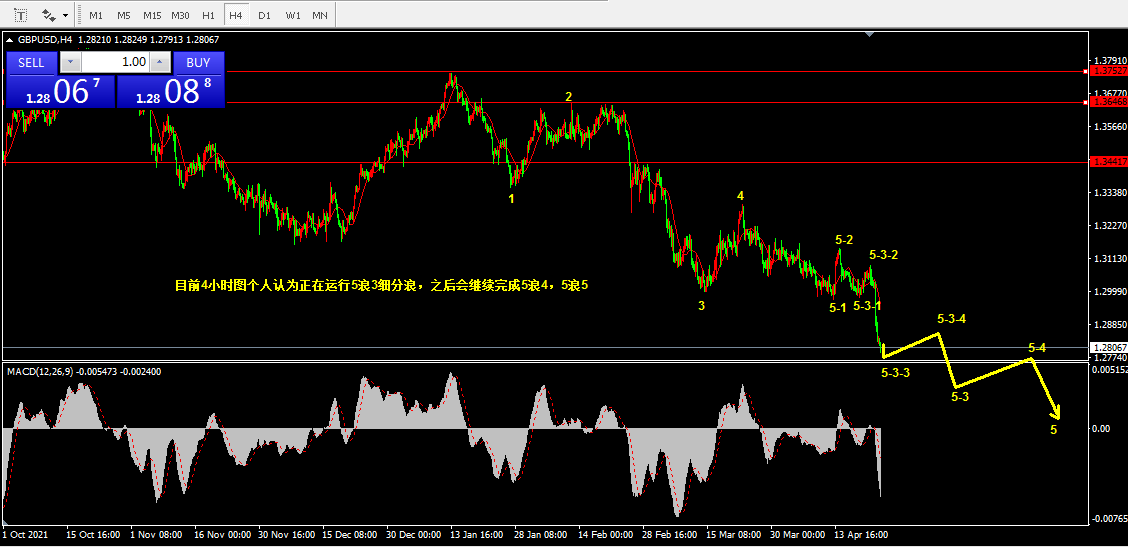The height and width of the screenshot is (548, 1128).
Task: Select the Arrows drawing tool
Action: click(x=49, y=14)
